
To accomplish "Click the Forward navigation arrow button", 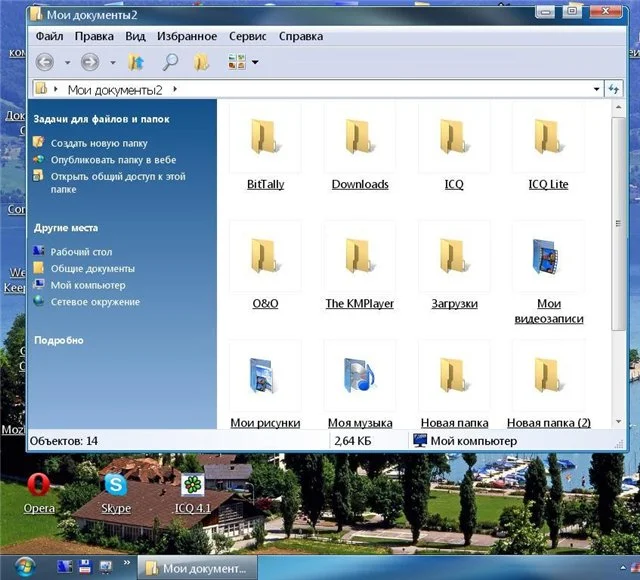I will (90, 62).
